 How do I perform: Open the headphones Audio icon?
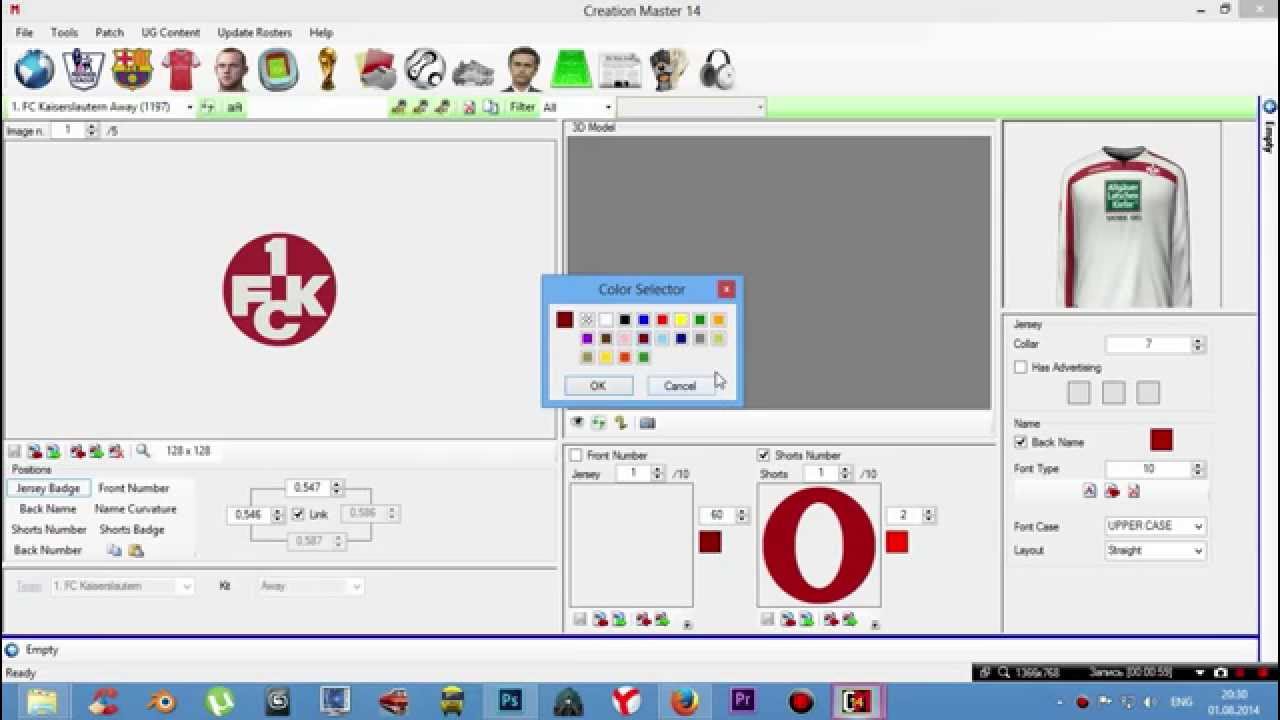[x=718, y=70]
